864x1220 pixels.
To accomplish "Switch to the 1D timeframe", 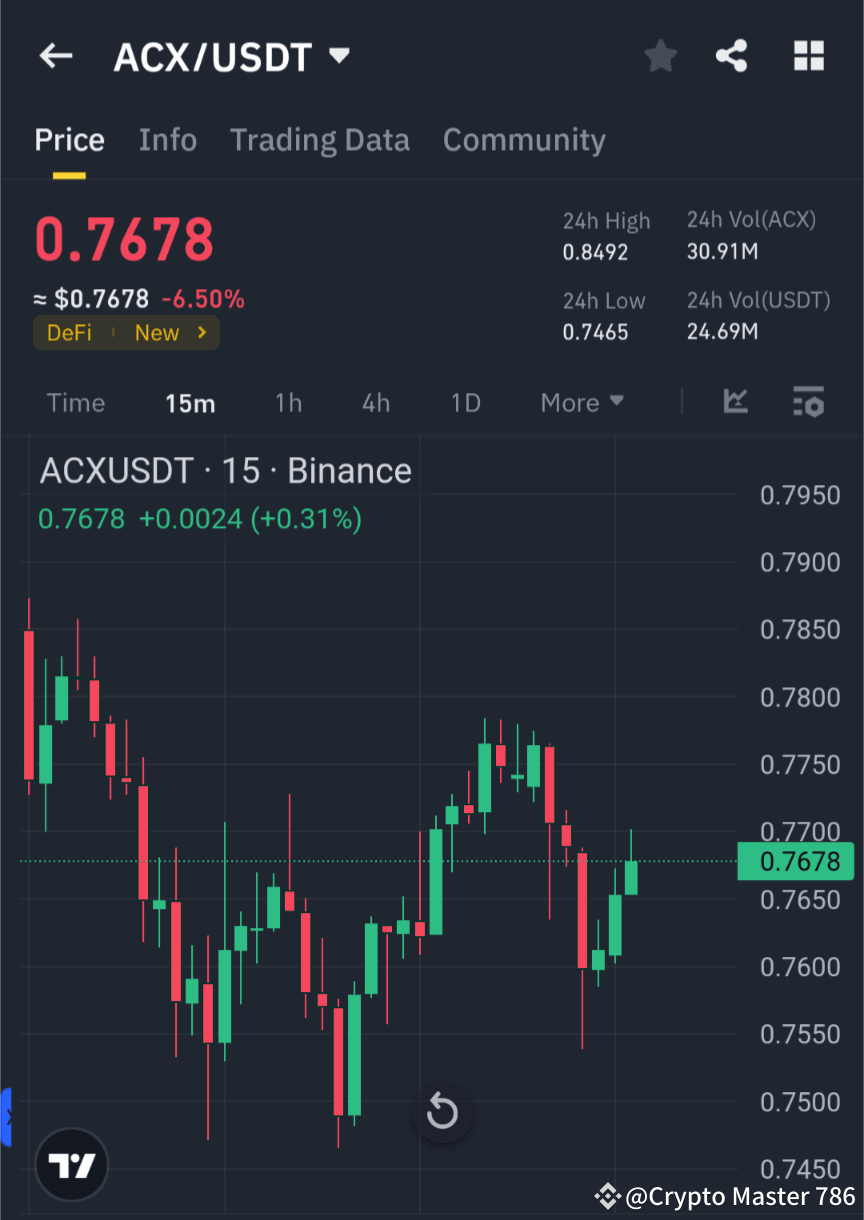I will (x=465, y=402).
